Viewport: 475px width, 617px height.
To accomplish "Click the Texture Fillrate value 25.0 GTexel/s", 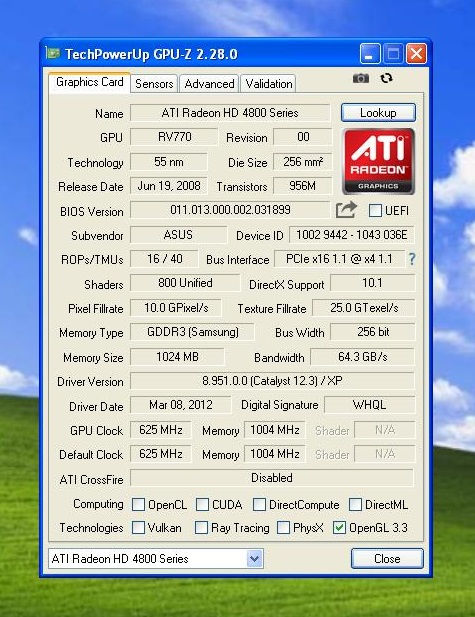I will pyautogui.click(x=364, y=308).
